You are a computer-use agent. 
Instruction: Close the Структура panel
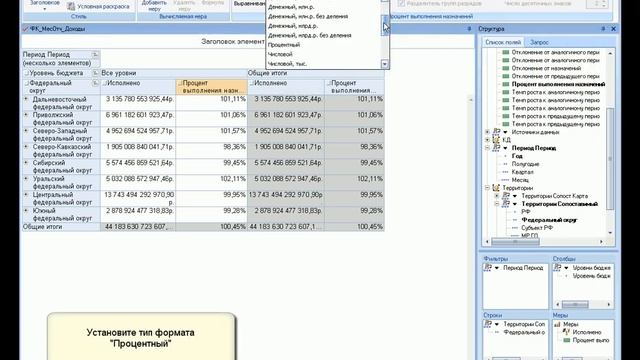click(613, 29)
